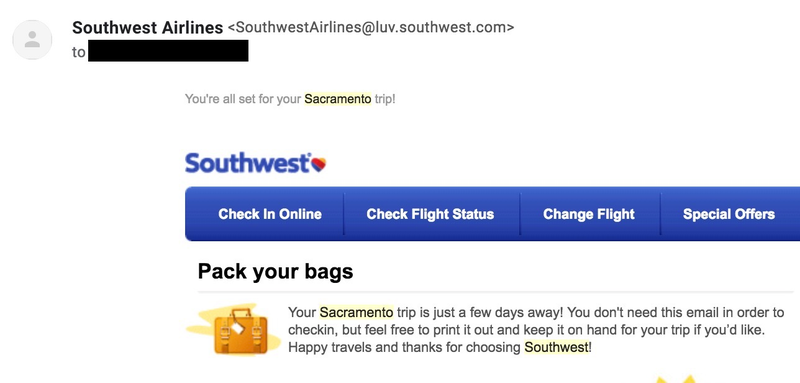Go to Special Offers in navigation
Viewport: 800px width, 383px height.
click(729, 214)
